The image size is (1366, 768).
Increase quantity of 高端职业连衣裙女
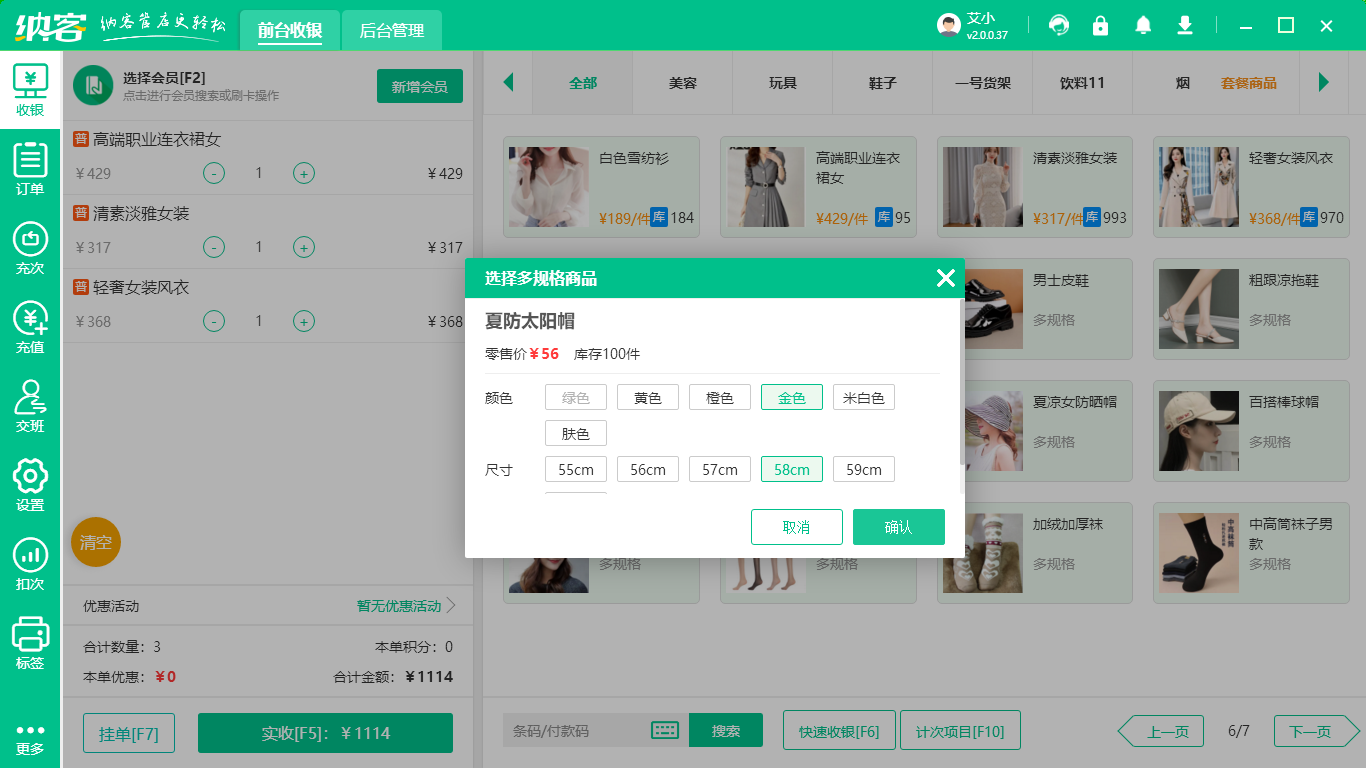(304, 173)
